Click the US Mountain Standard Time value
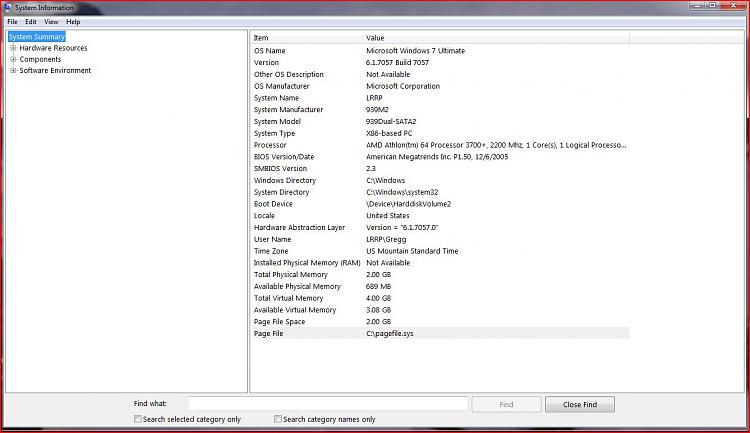Viewport: 750px width, 433px height. point(412,251)
